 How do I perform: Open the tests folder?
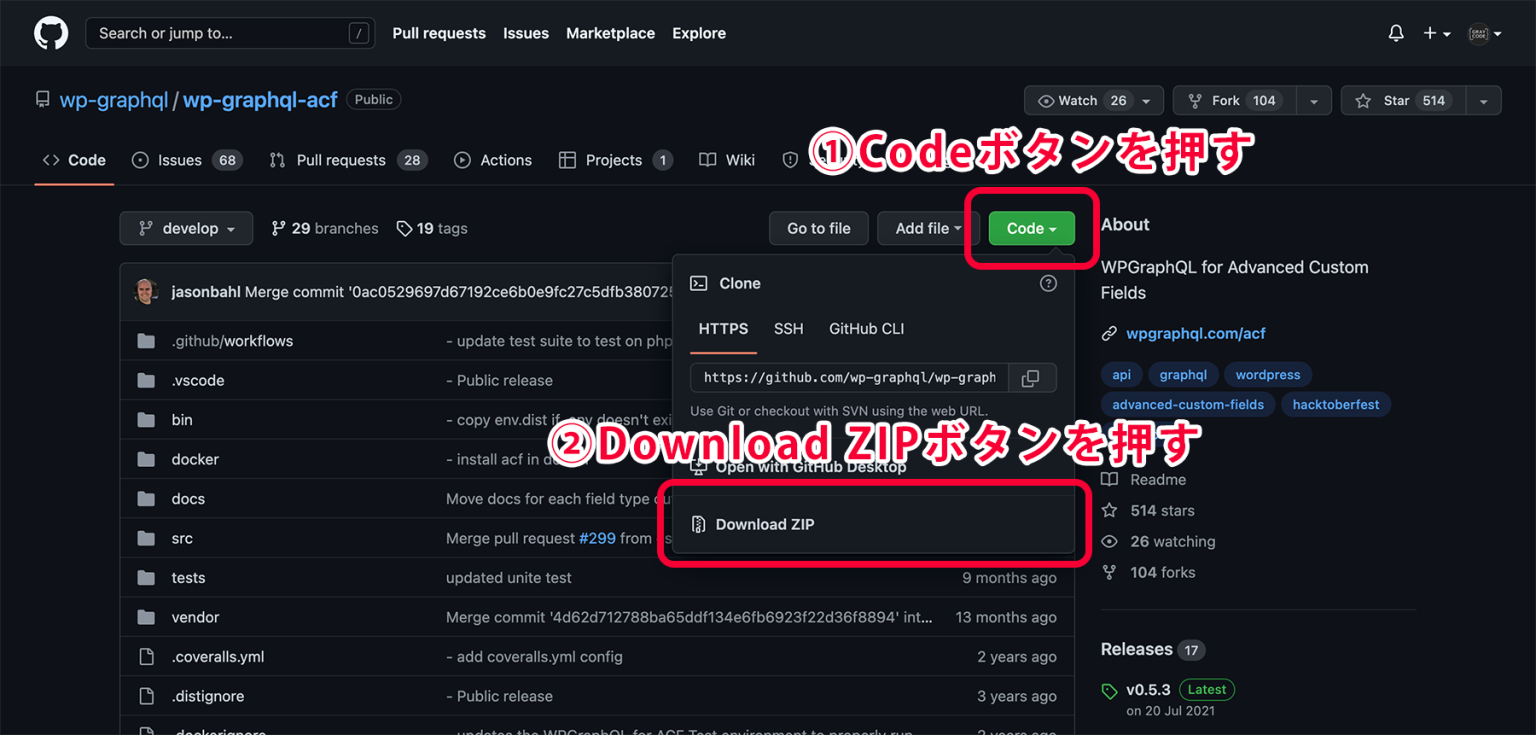click(188, 578)
